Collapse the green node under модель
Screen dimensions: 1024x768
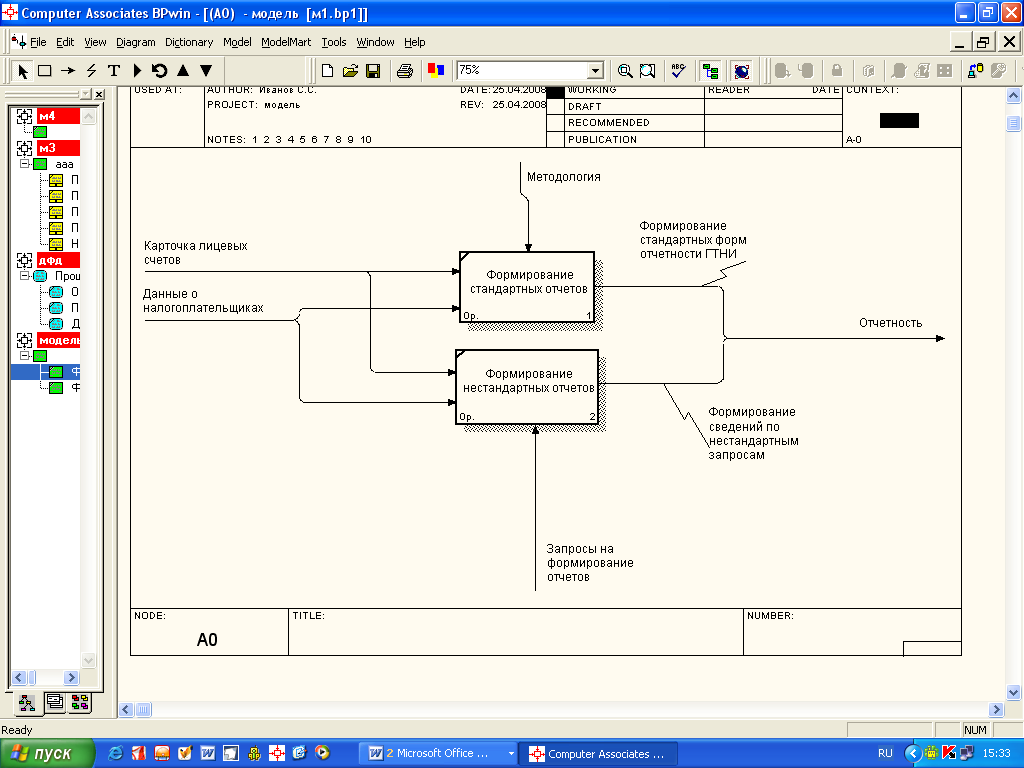click(x=24, y=355)
